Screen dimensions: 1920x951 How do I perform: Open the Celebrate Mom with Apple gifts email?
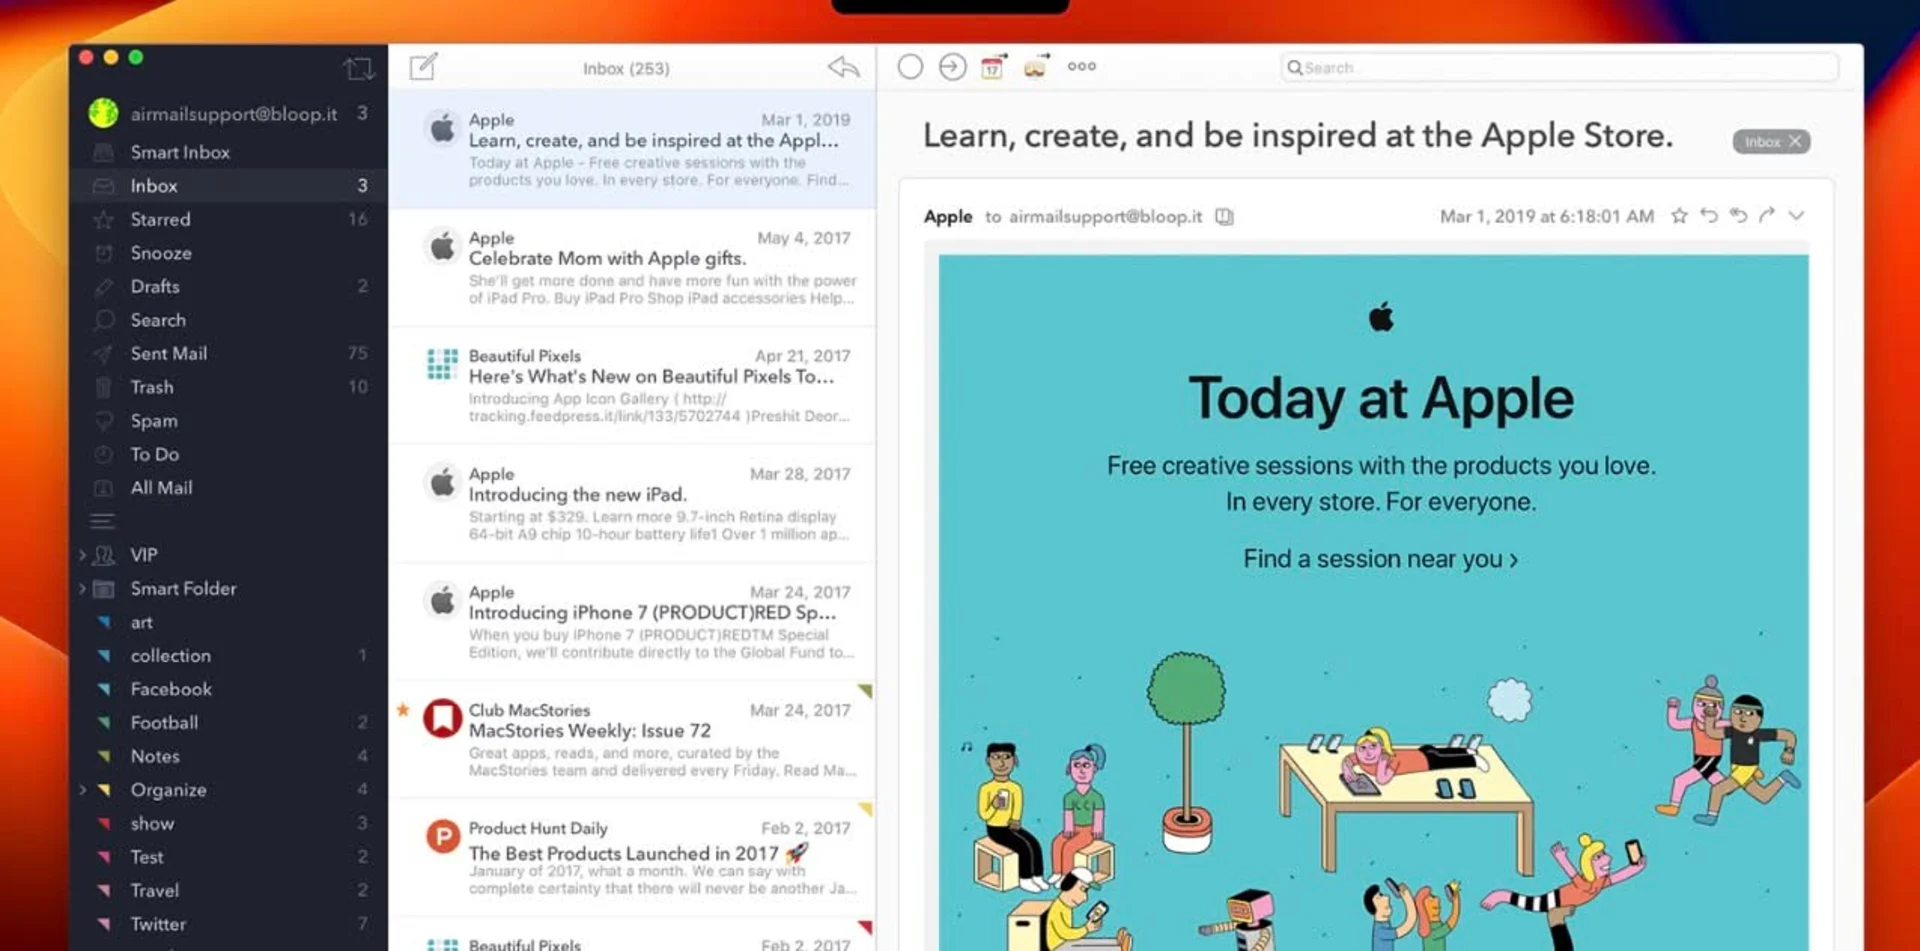(632, 267)
